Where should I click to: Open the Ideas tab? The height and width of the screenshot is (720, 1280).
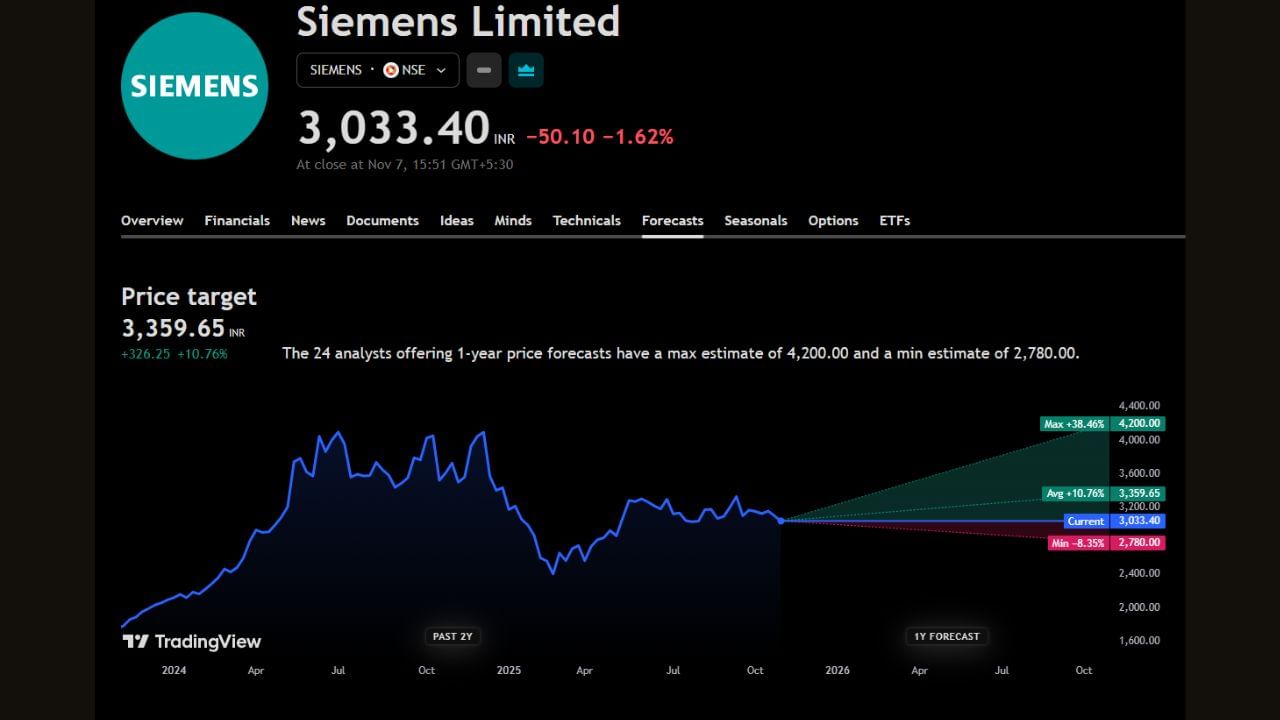(x=457, y=220)
